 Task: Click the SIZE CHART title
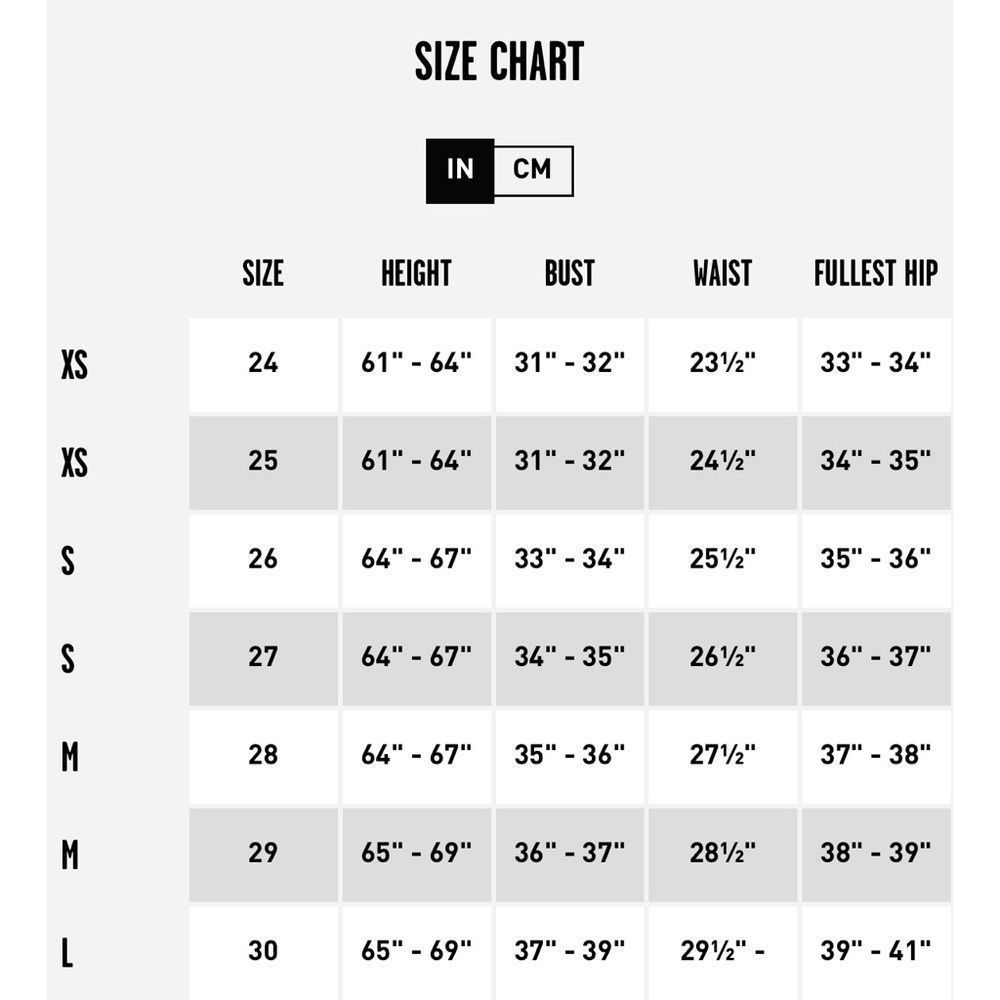499,61
